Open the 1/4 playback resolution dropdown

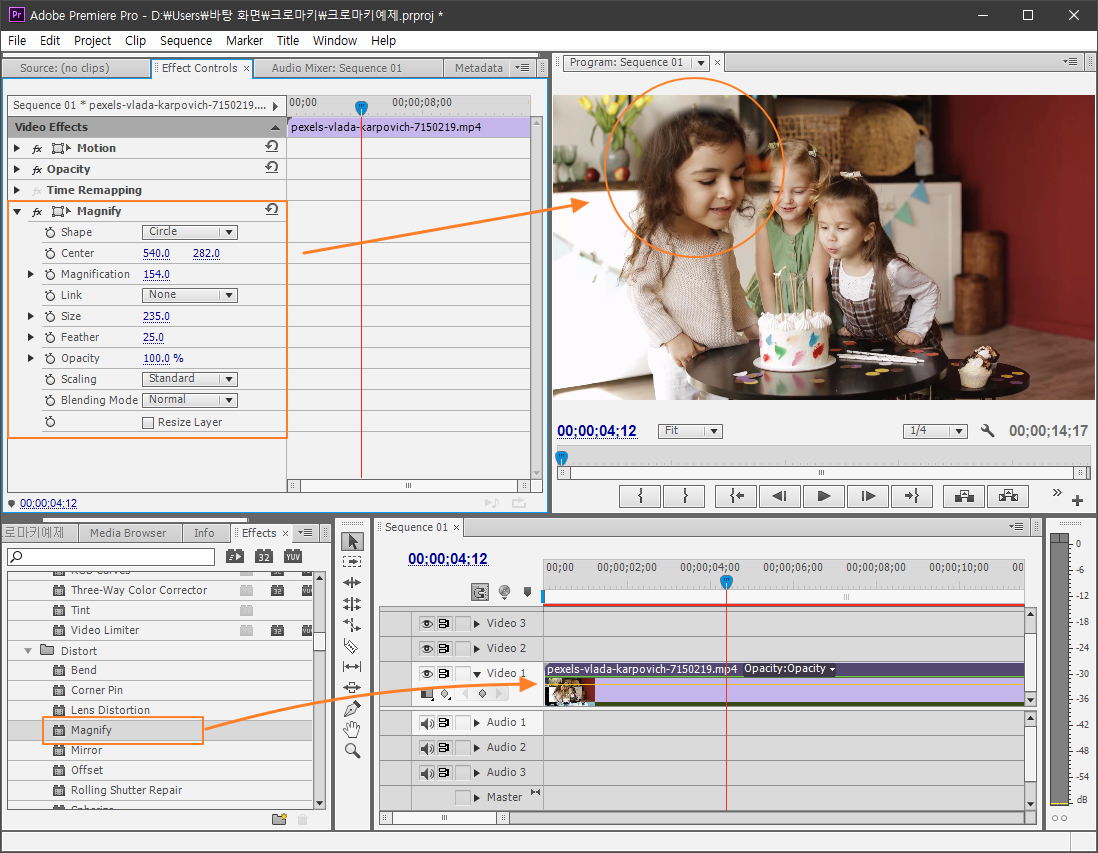tap(935, 431)
